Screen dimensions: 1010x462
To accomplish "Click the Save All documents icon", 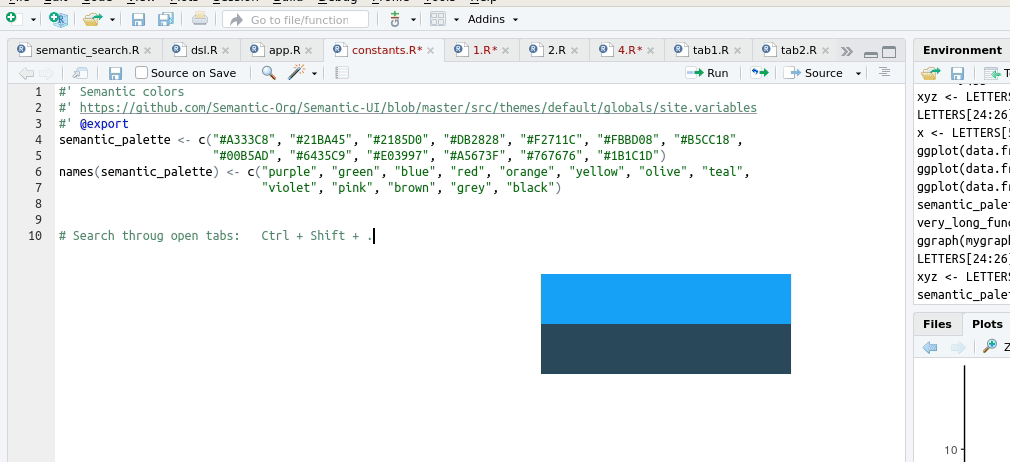I will coord(166,19).
